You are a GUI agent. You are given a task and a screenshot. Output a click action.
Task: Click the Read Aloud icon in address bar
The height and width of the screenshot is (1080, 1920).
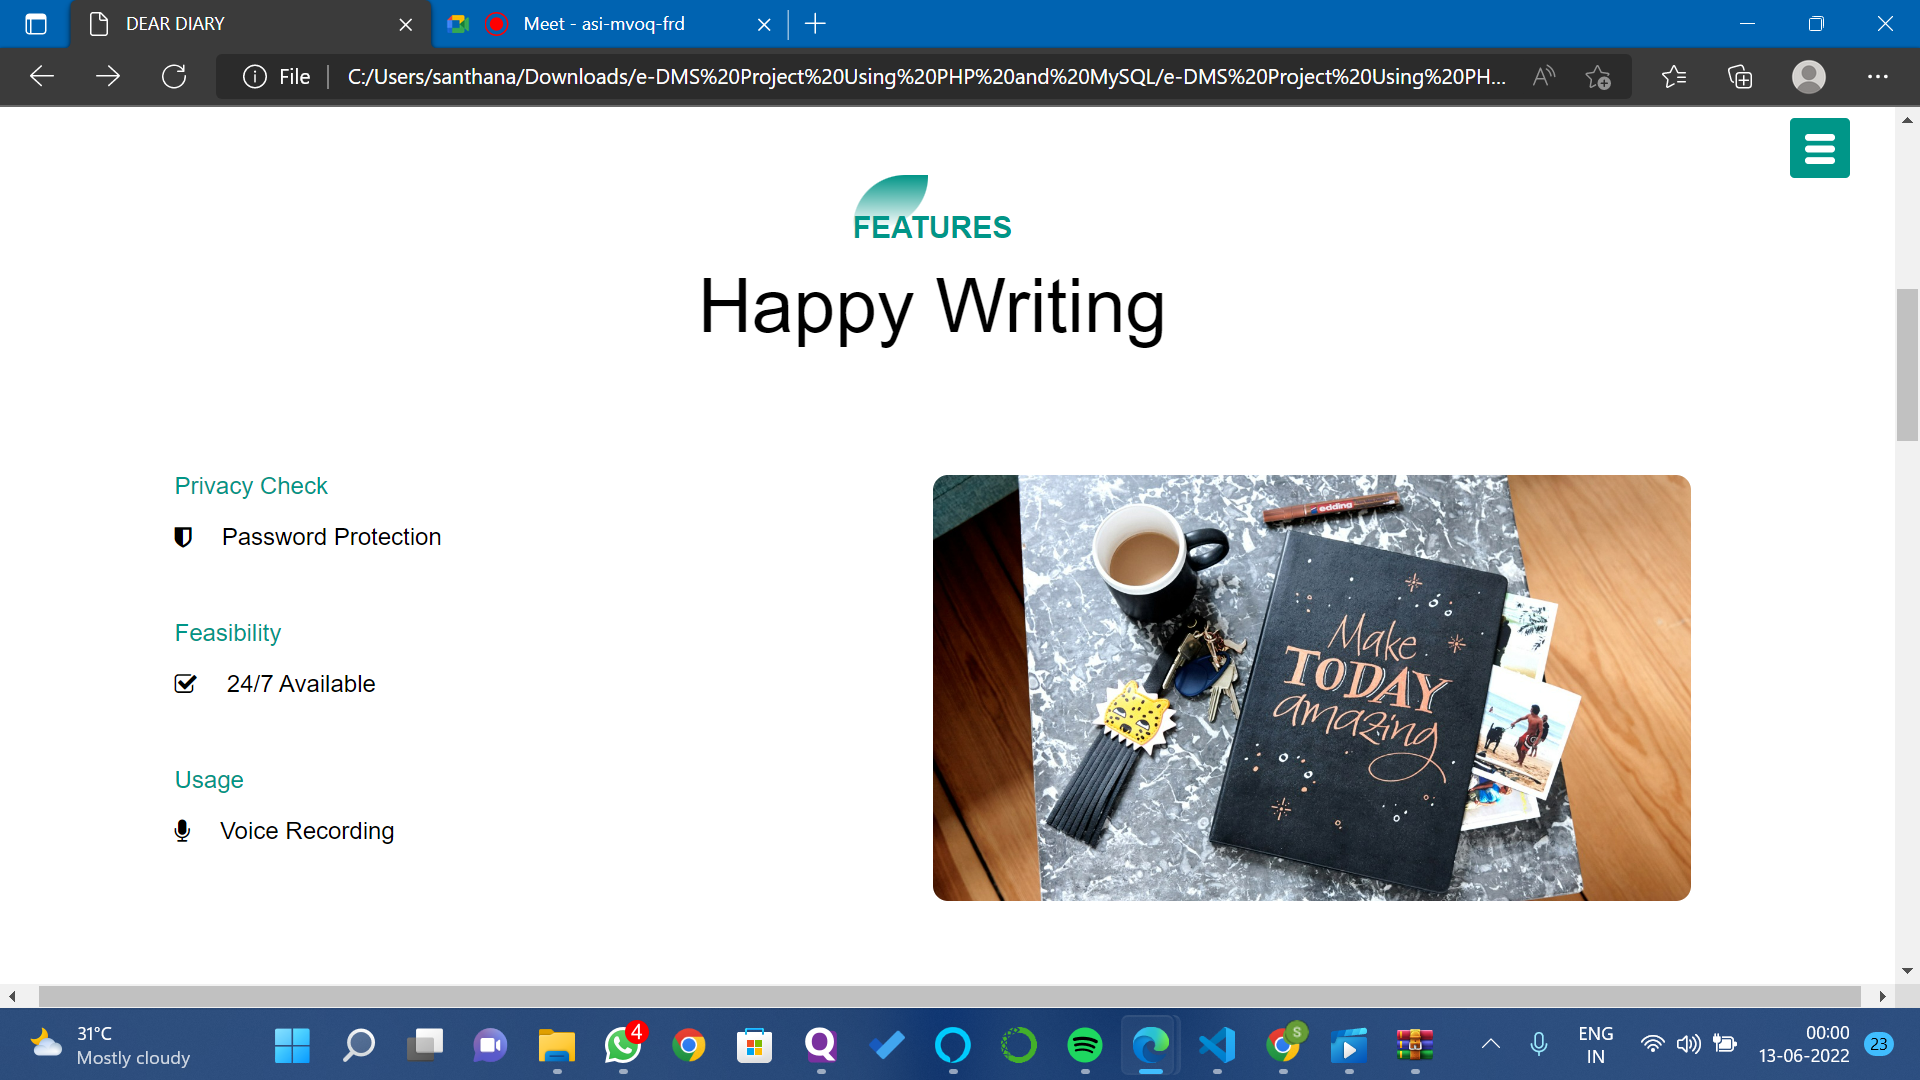(x=1543, y=77)
